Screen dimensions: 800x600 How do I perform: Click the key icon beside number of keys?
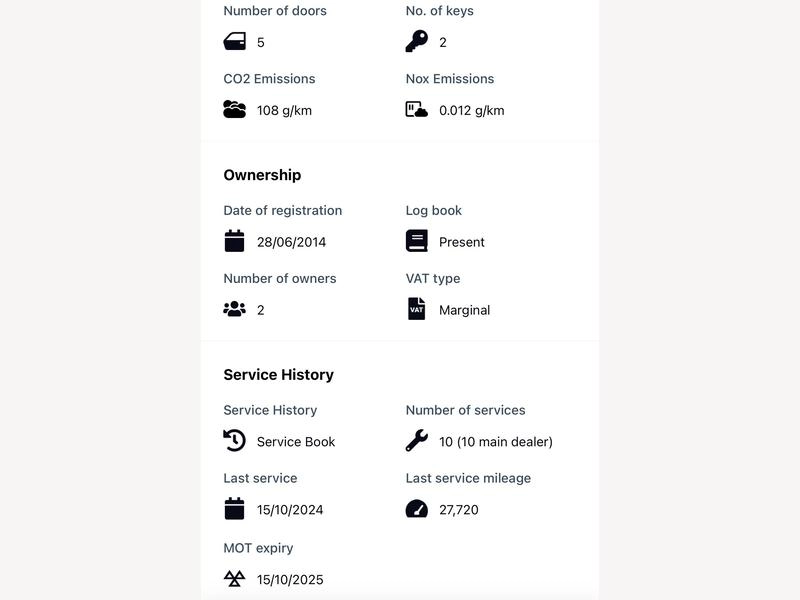417,41
